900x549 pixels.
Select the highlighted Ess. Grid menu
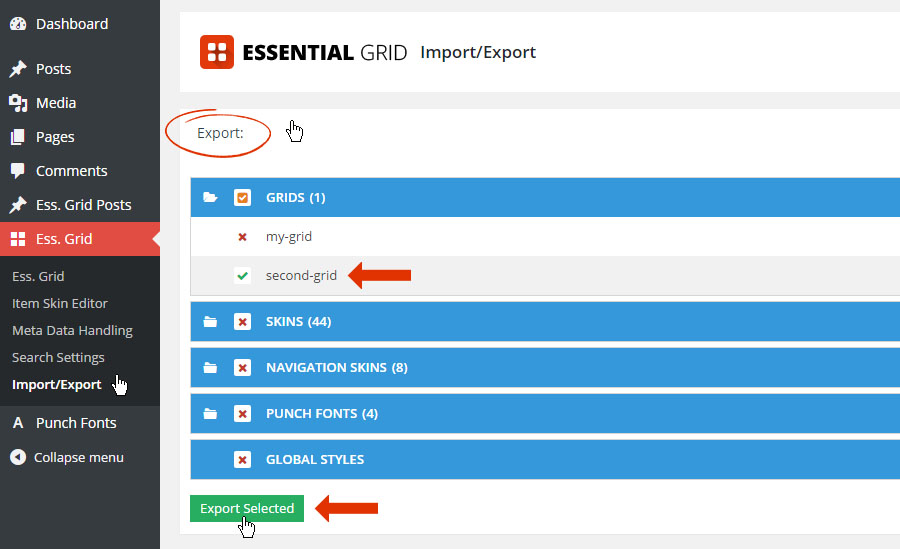click(80, 239)
